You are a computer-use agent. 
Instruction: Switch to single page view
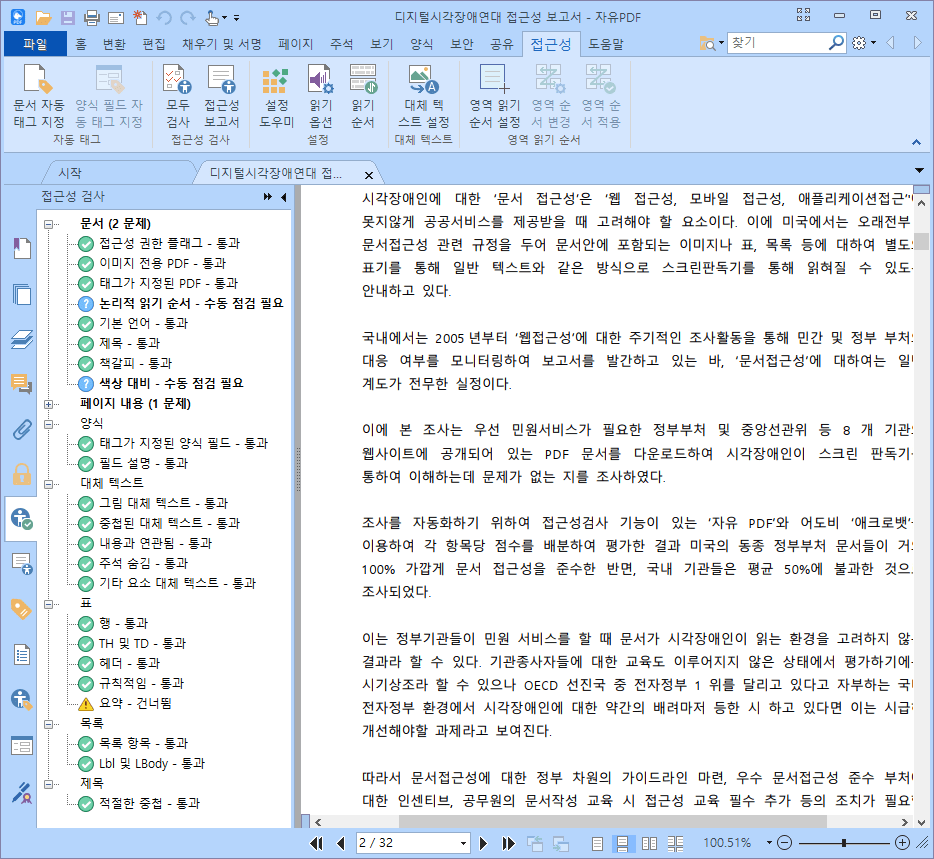[x=597, y=844]
